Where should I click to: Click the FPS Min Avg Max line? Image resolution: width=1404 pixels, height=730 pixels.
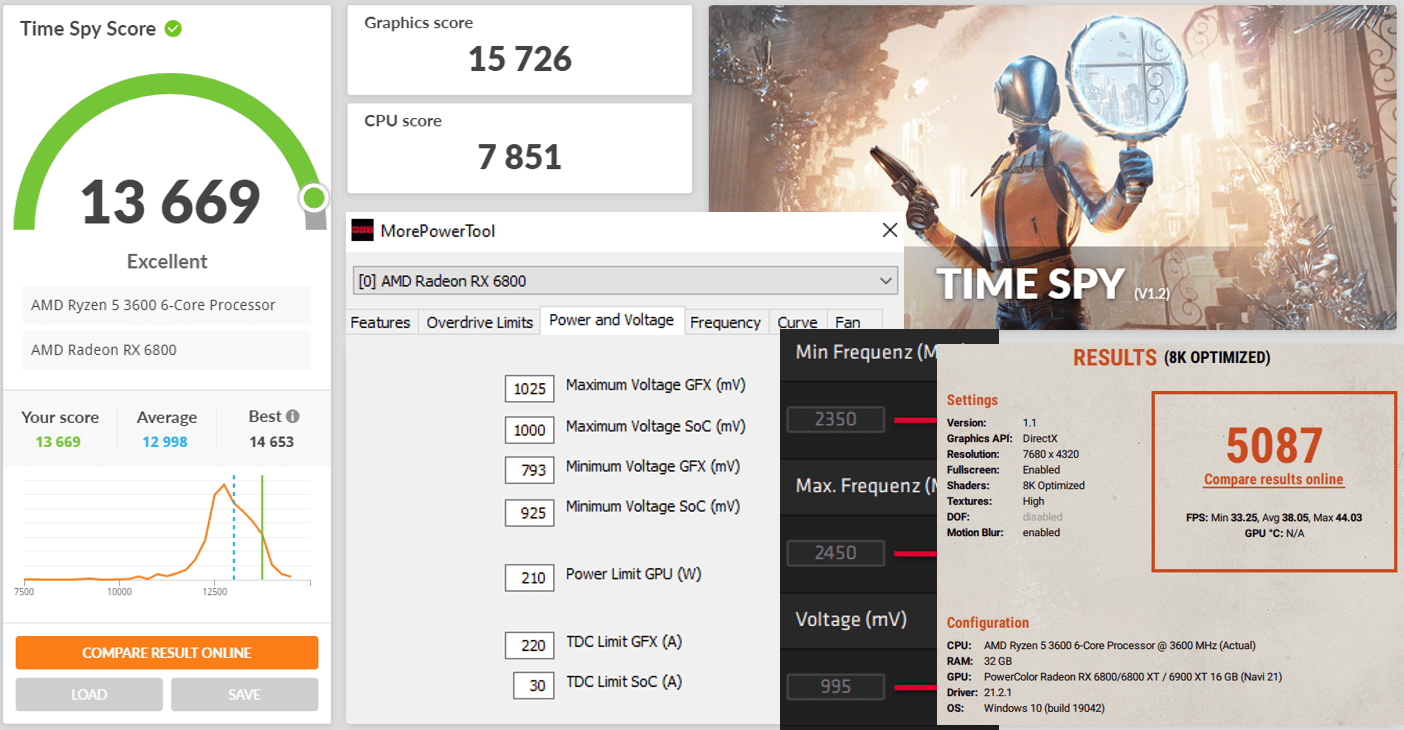(1274, 517)
